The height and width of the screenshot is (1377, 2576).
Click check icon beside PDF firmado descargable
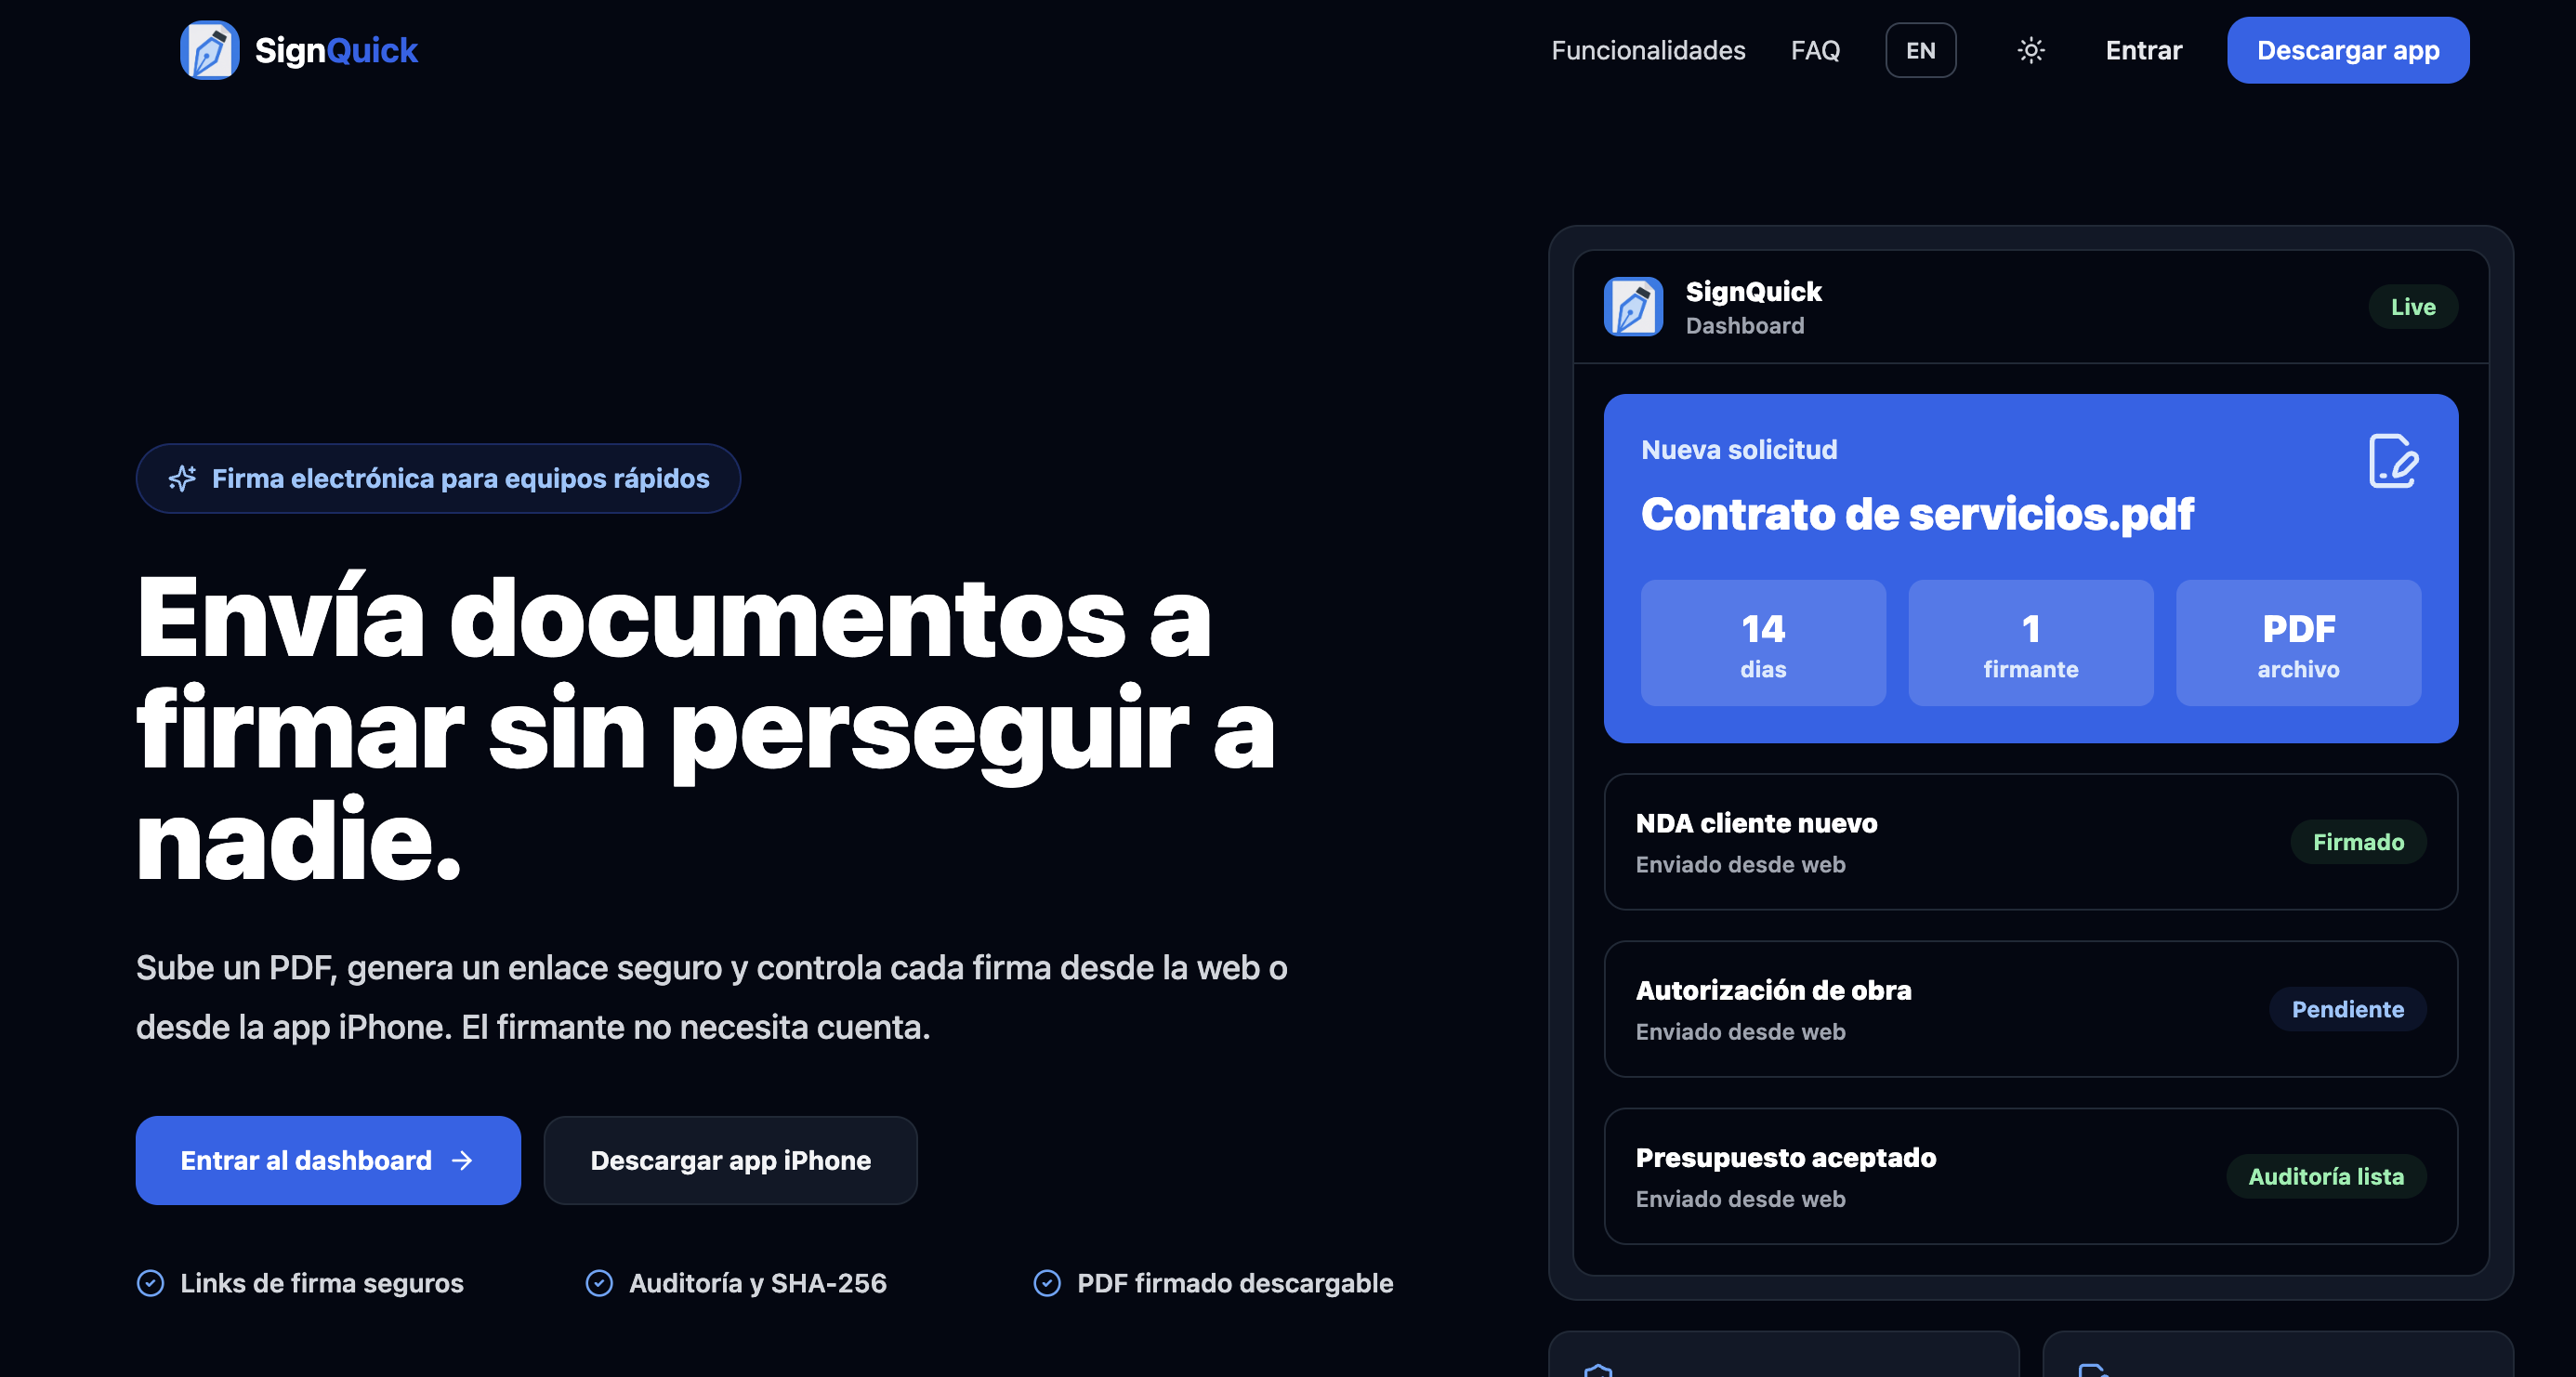point(1047,1283)
